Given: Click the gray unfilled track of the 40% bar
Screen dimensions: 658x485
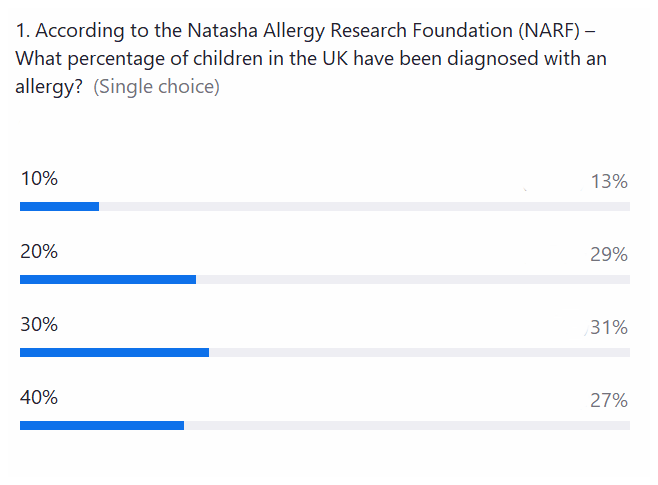Looking at the screenshot, I should pos(406,425).
